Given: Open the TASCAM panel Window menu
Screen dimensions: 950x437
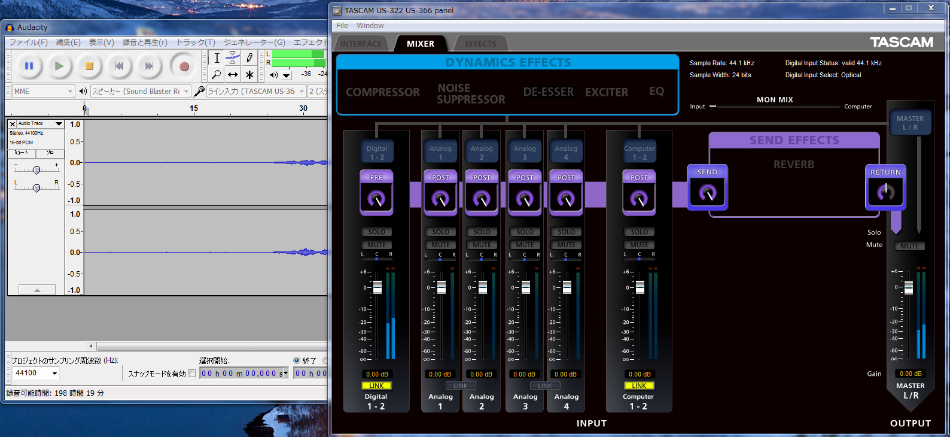Looking at the screenshot, I should coord(370,25).
